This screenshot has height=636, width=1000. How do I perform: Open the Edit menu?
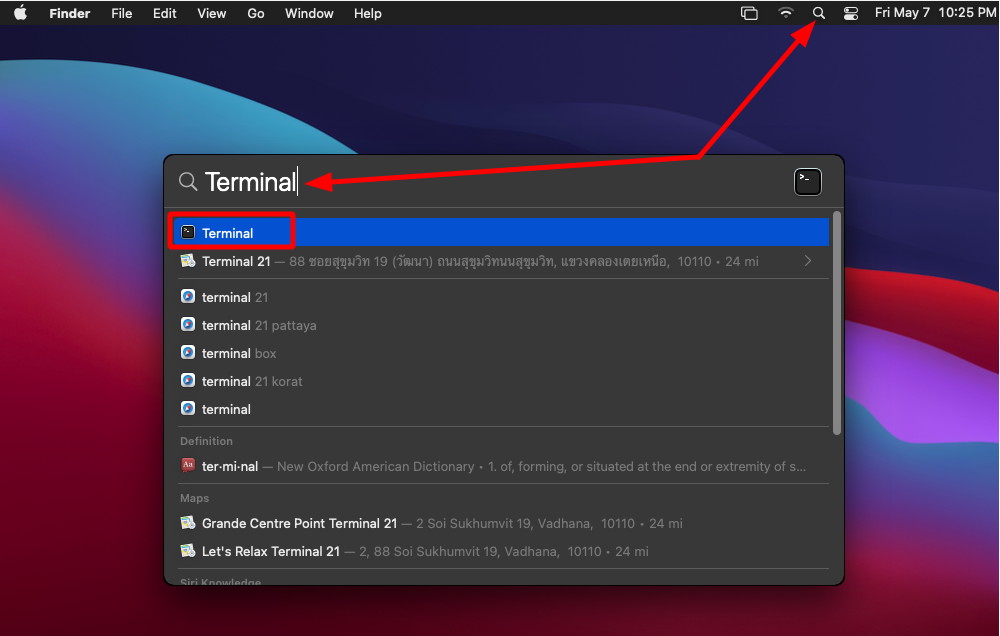[x=165, y=13]
